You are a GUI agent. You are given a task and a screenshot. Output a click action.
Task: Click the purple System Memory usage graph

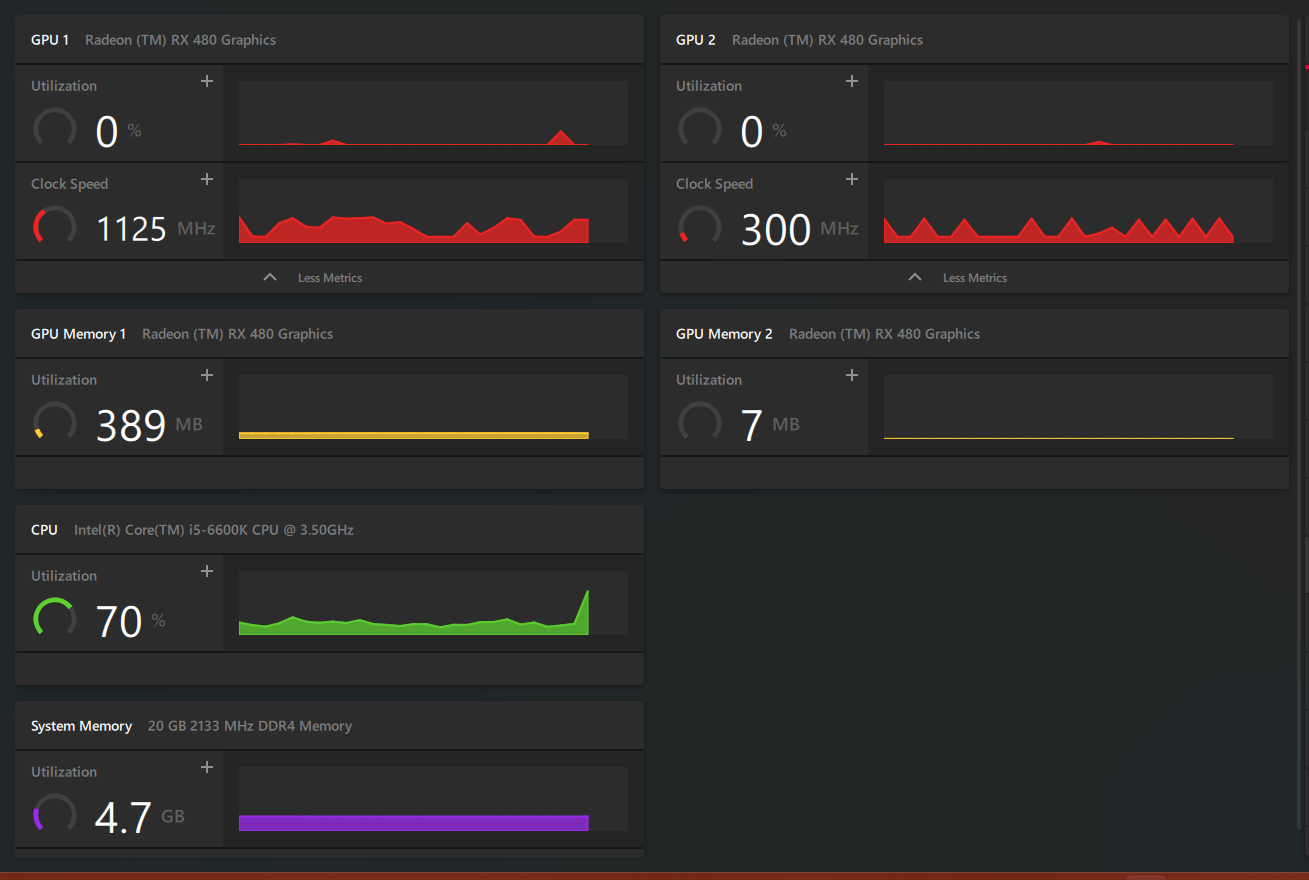click(x=433, y=799)
